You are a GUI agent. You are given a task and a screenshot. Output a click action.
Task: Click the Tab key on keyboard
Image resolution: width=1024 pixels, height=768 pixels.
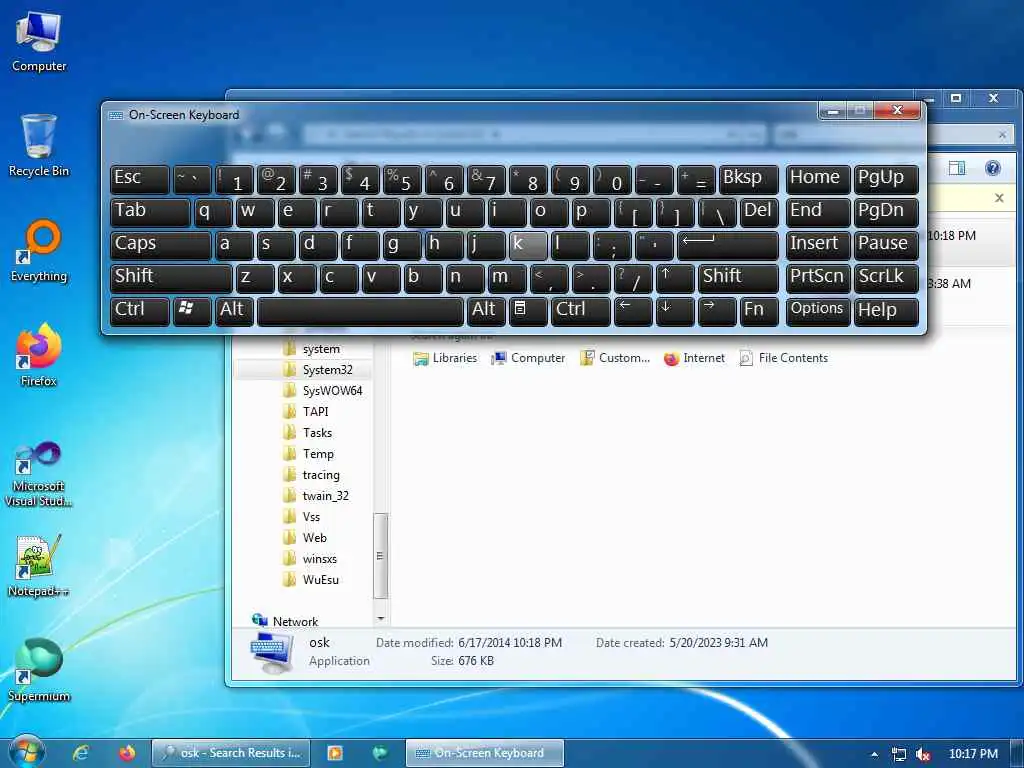click(150, 212)
